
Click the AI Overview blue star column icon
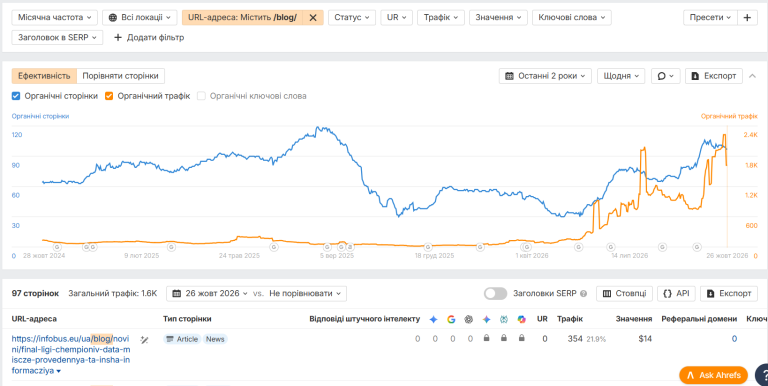click(433, 319)
